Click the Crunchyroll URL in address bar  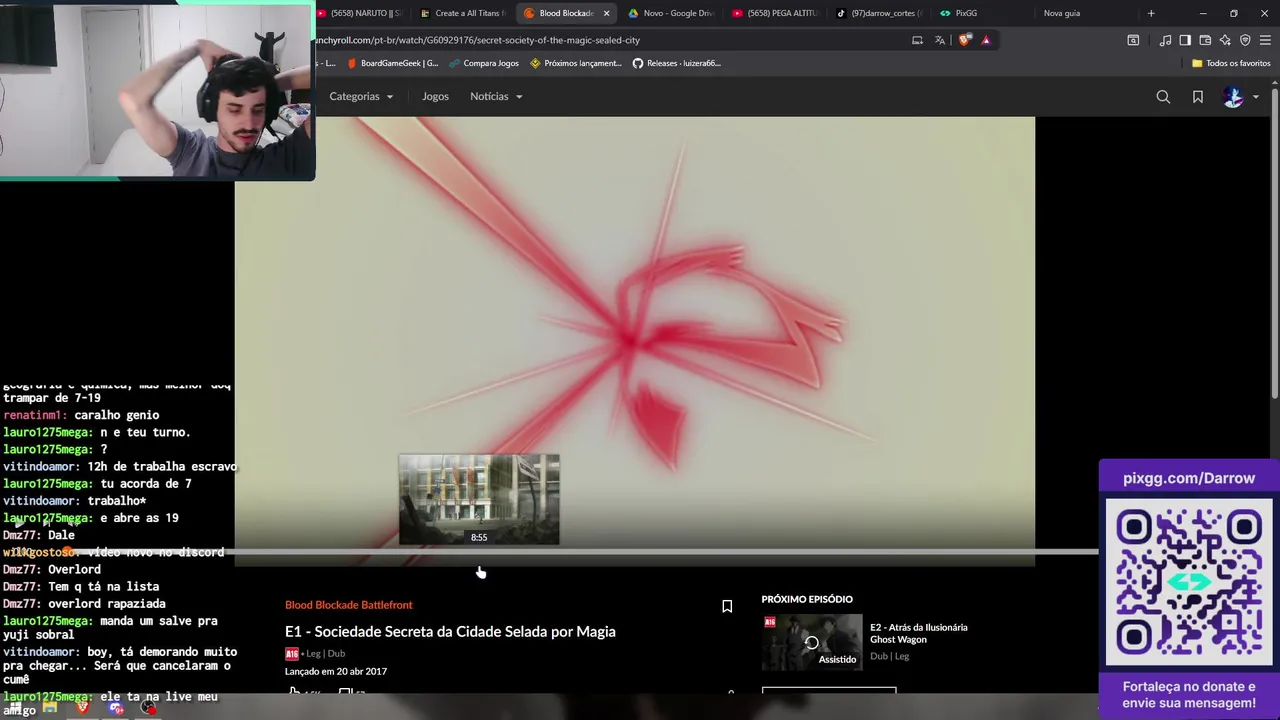point(477,40)
